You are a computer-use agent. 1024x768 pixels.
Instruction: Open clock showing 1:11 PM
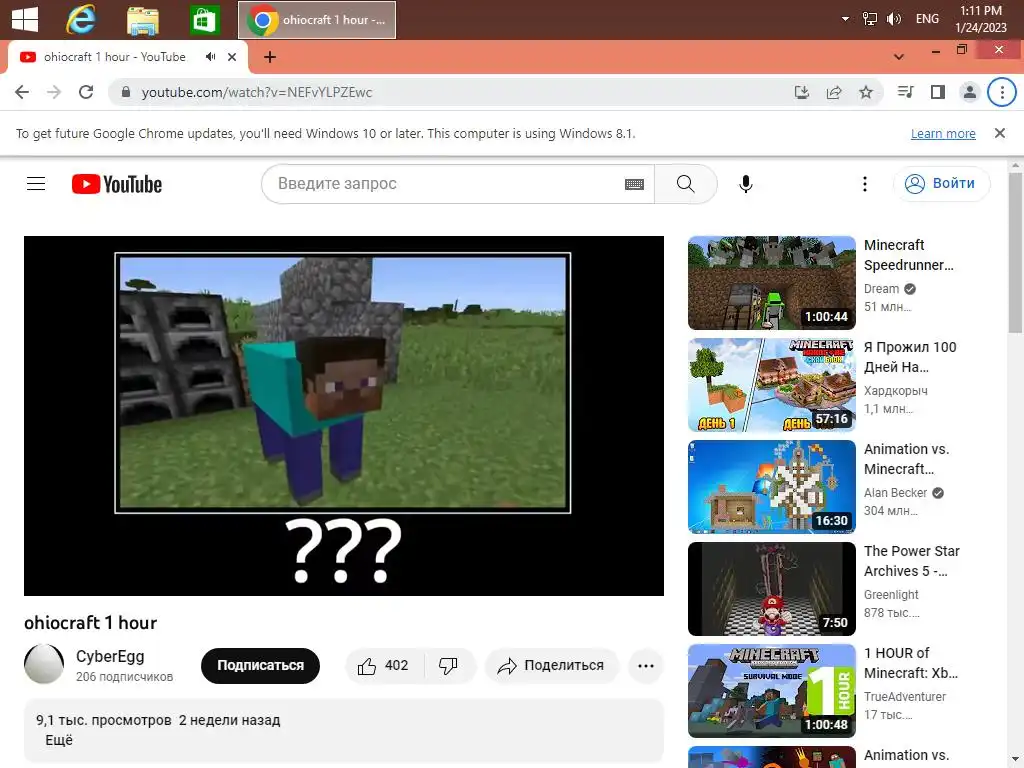[x=980, y=19]
